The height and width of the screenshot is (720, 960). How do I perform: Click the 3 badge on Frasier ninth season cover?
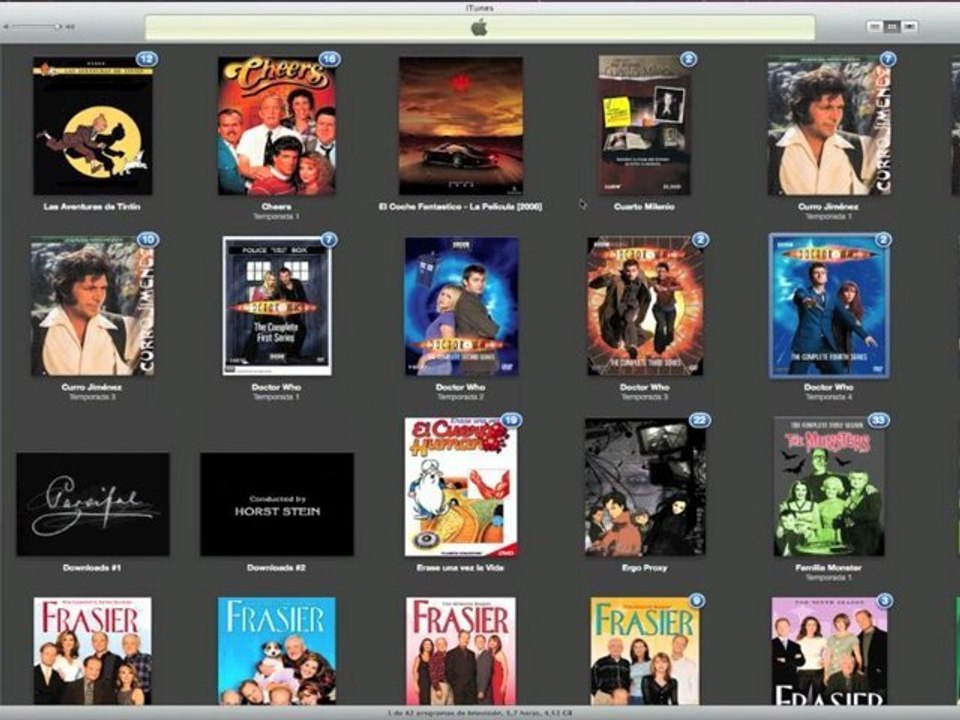[x=884, y=601]
